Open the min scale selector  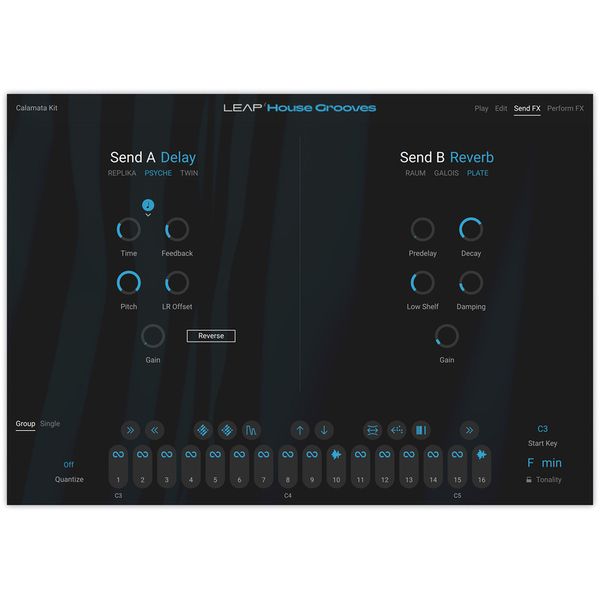point(551,463)
